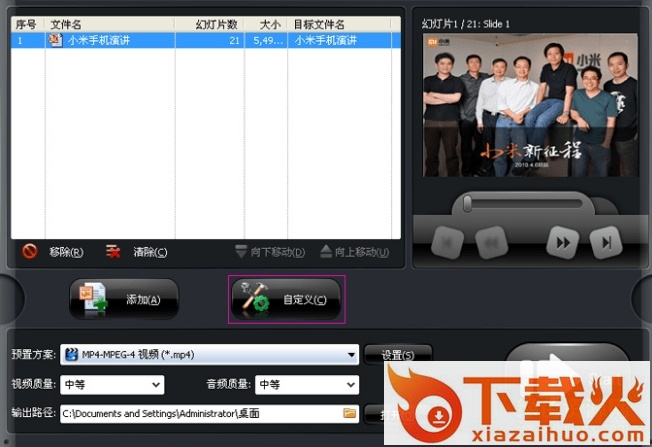The image size is (652, 447).
Task: Click the browse folder icon in output path
Action: 350,413
